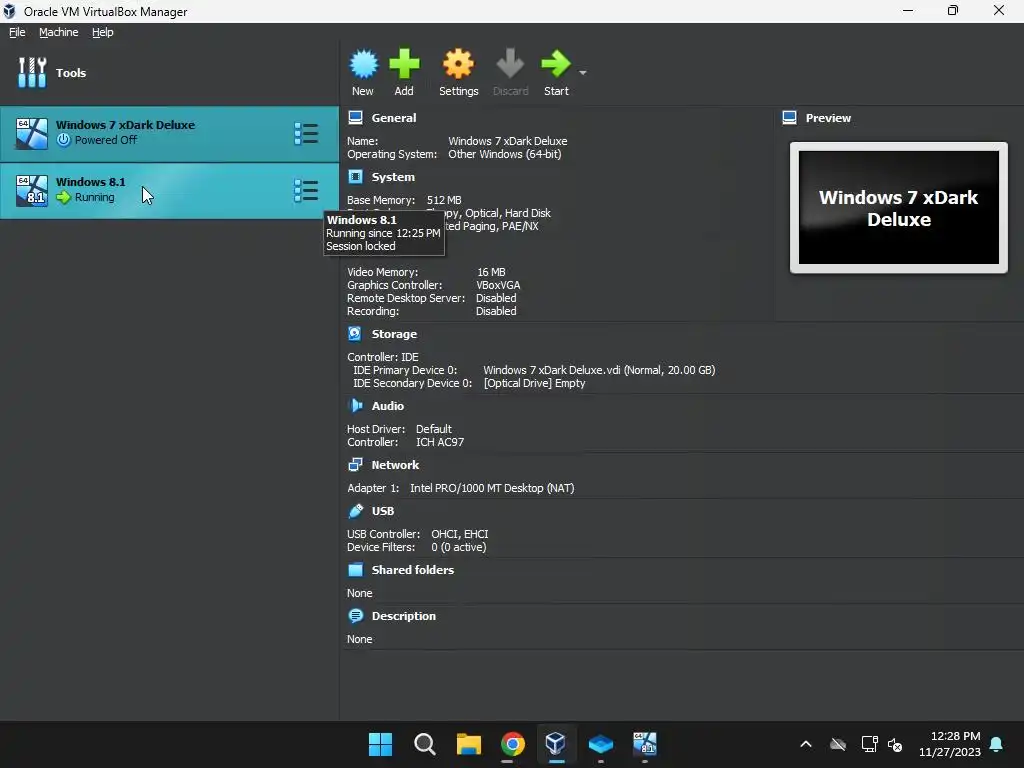
Task: Open Google Chrome from taskbar
Action: click(513, 744)
